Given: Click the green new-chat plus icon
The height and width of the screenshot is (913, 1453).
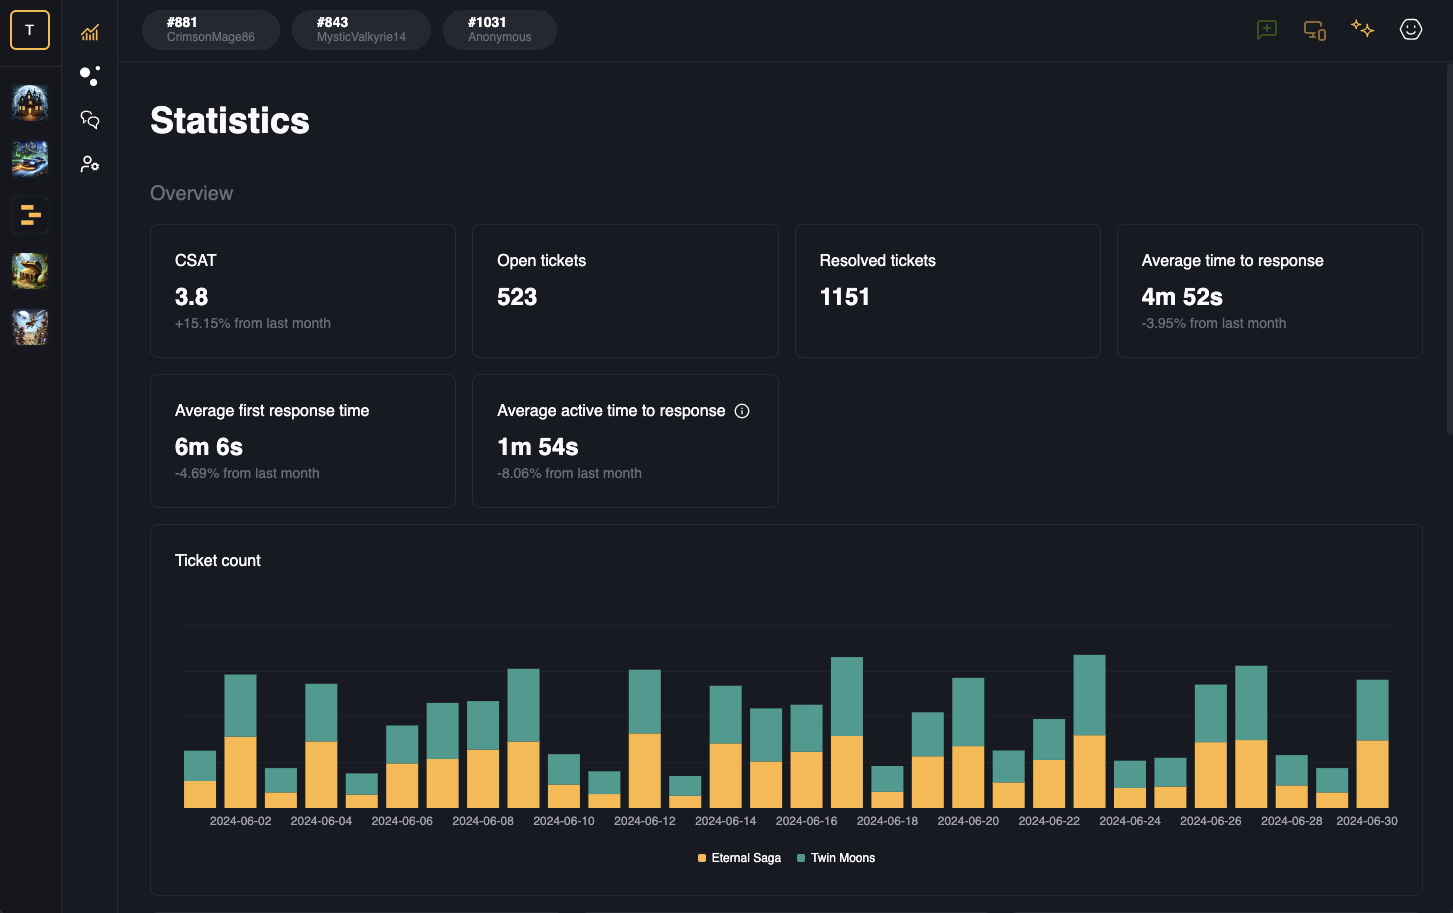Looking at the screenshot, I should [x=1267, y=30].
